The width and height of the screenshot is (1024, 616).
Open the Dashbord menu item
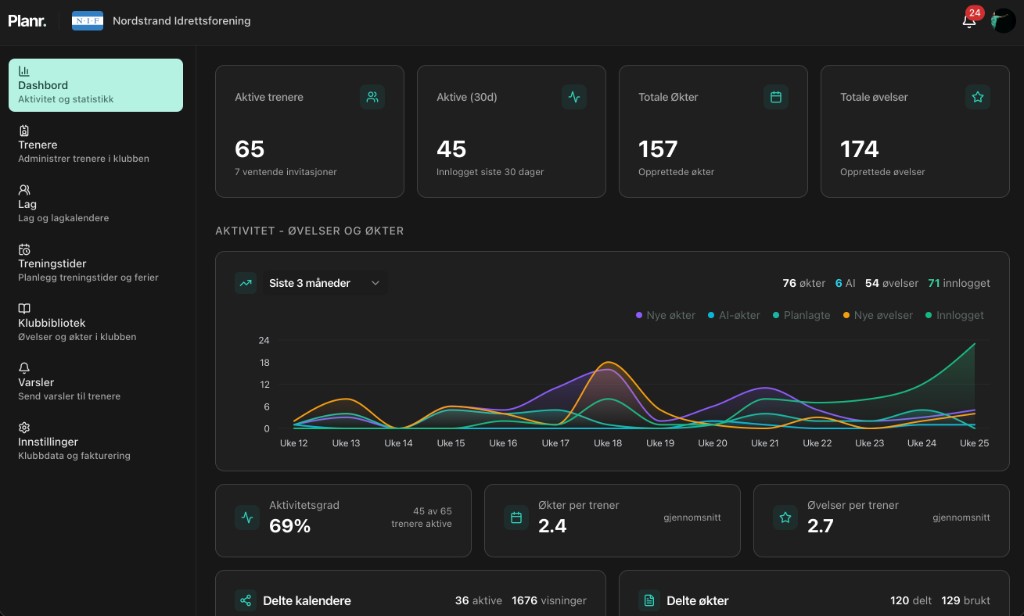pyautogui.click(x=95, y=85)
